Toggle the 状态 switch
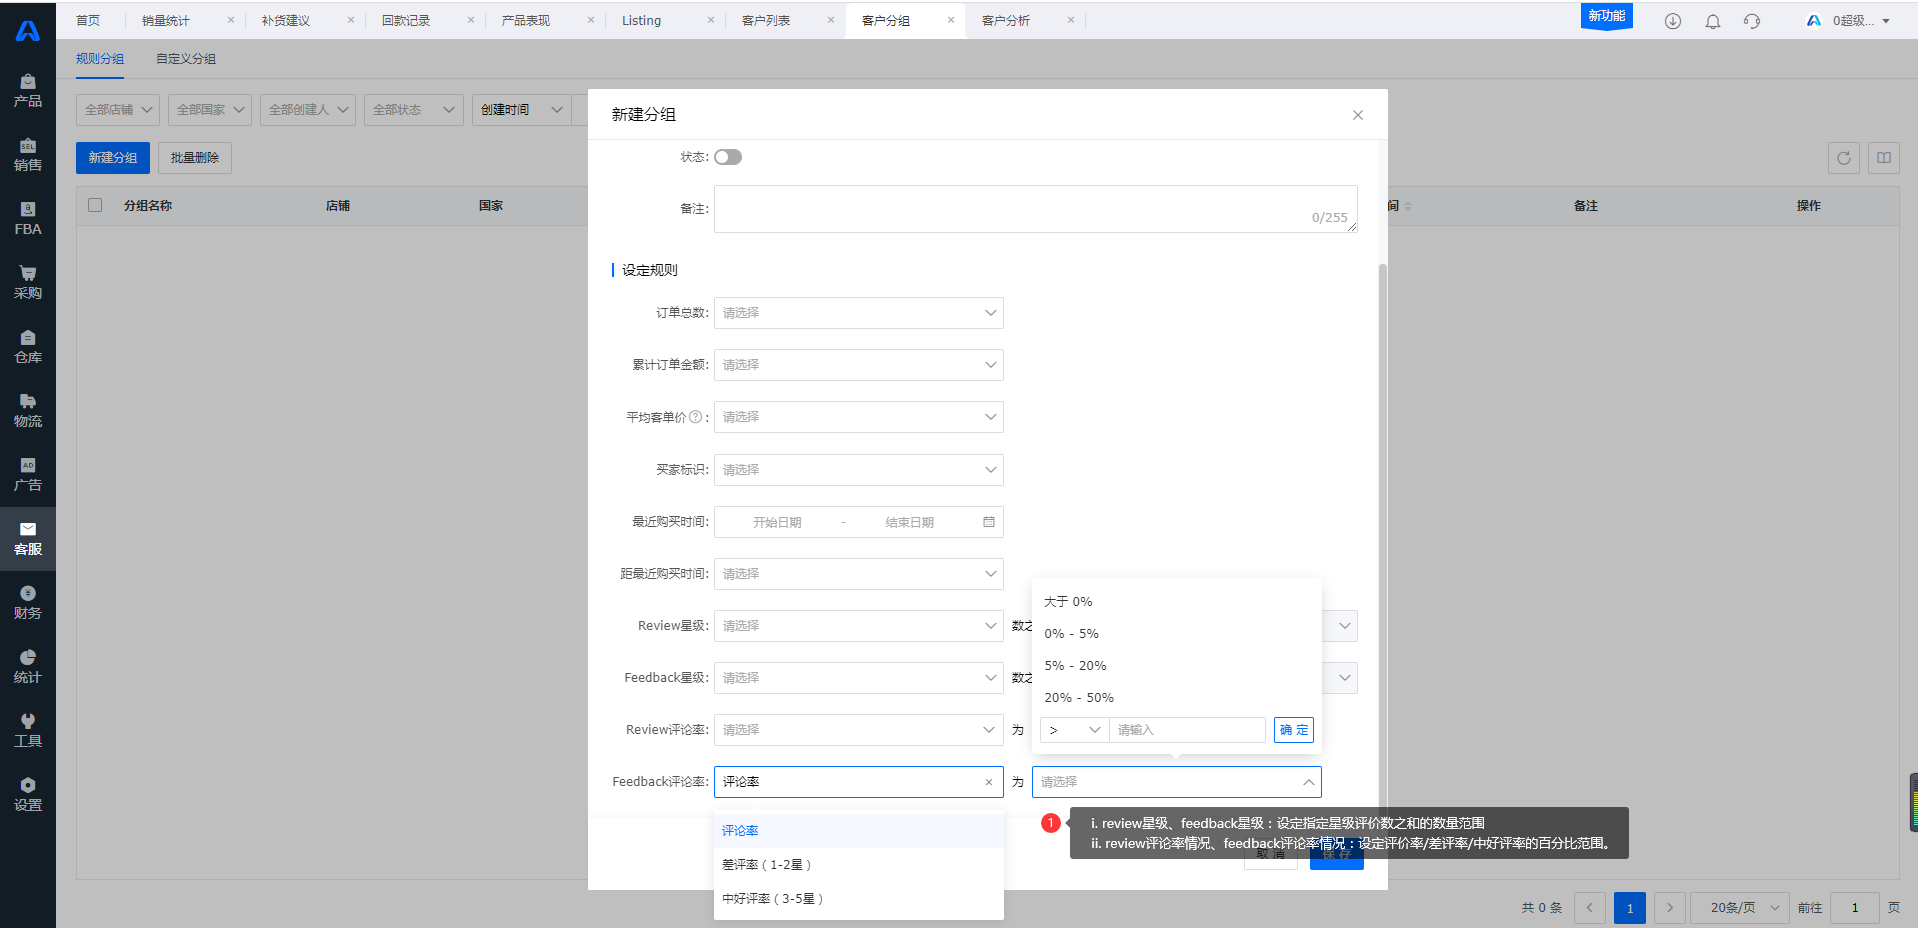 pyautogui.click(x=728, y=157)
